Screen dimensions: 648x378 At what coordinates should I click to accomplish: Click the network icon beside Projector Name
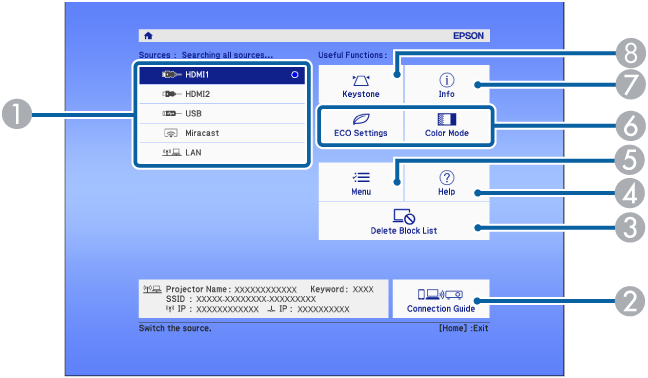pyautogui.click(x=152, y=289)
